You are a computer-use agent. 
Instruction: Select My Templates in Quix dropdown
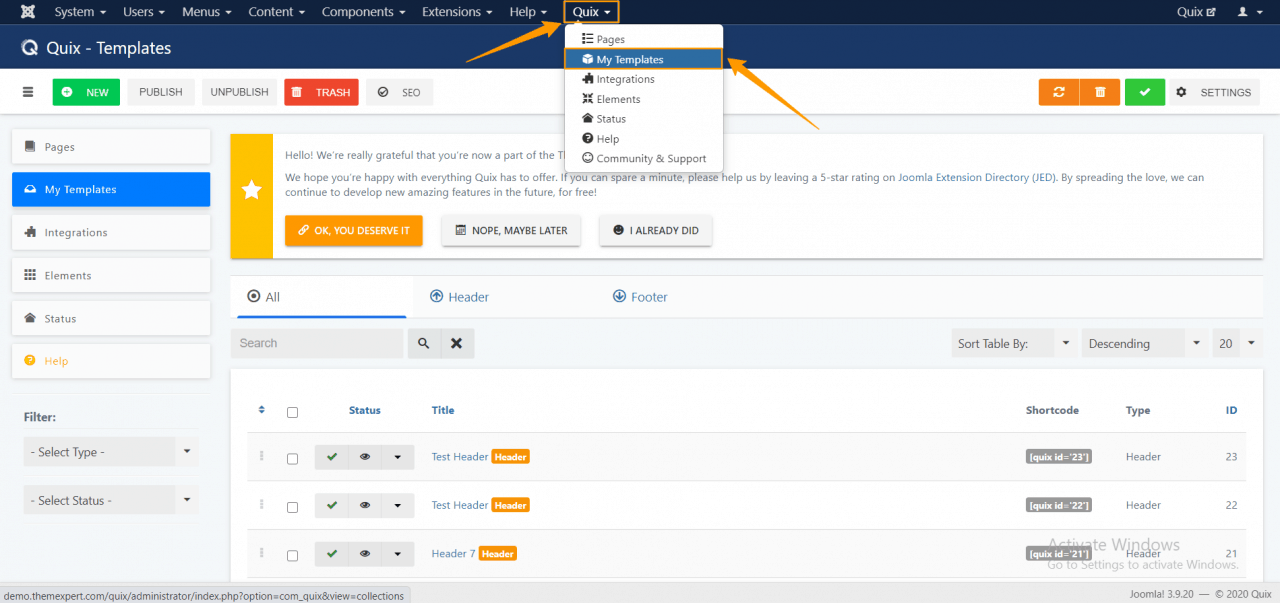(643, 59)
